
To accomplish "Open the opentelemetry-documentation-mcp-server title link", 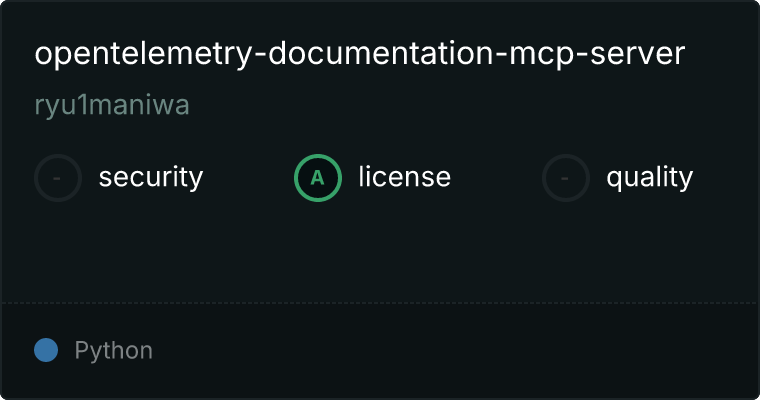I will point(360,53).
